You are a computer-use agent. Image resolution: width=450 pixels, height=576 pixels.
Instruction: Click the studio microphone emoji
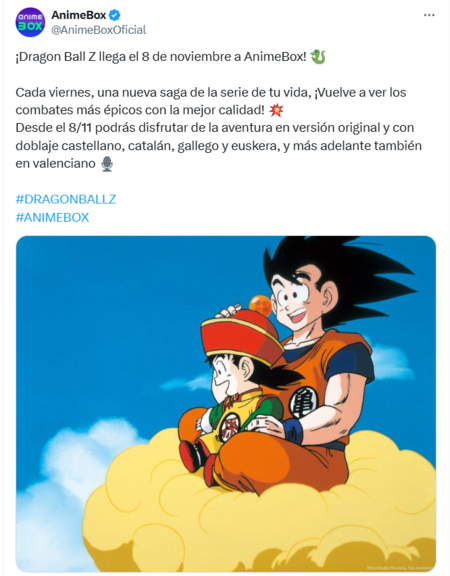coord(107,164)
